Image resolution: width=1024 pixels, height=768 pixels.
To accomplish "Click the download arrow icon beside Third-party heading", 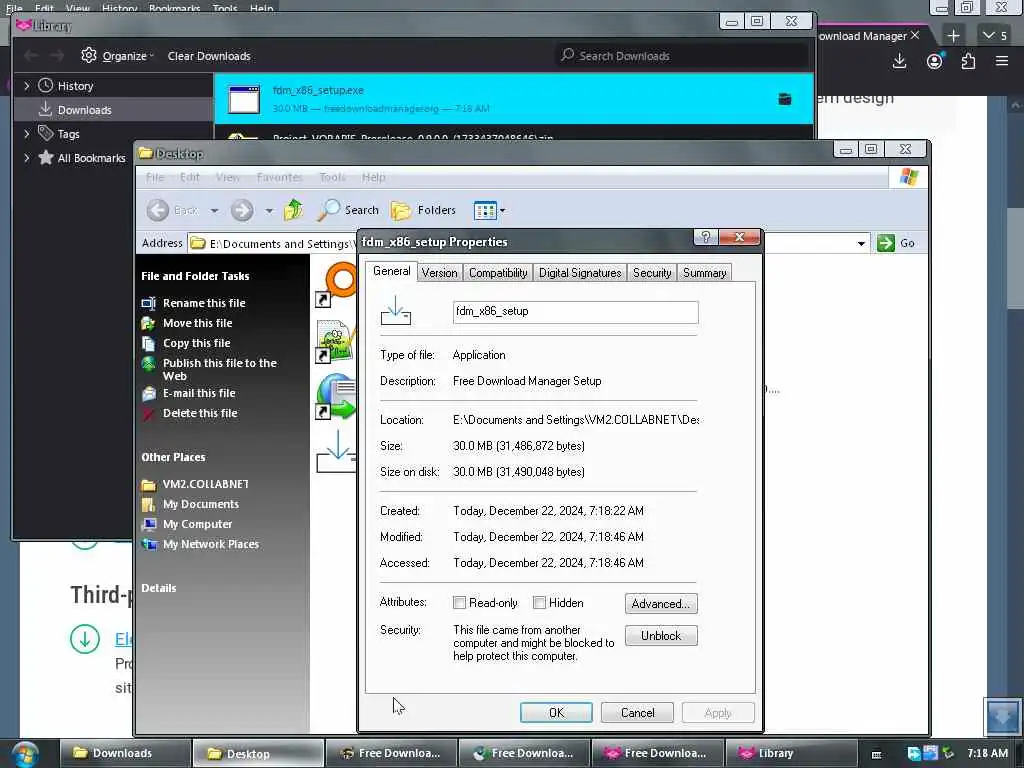I will (x=85, y=639).
